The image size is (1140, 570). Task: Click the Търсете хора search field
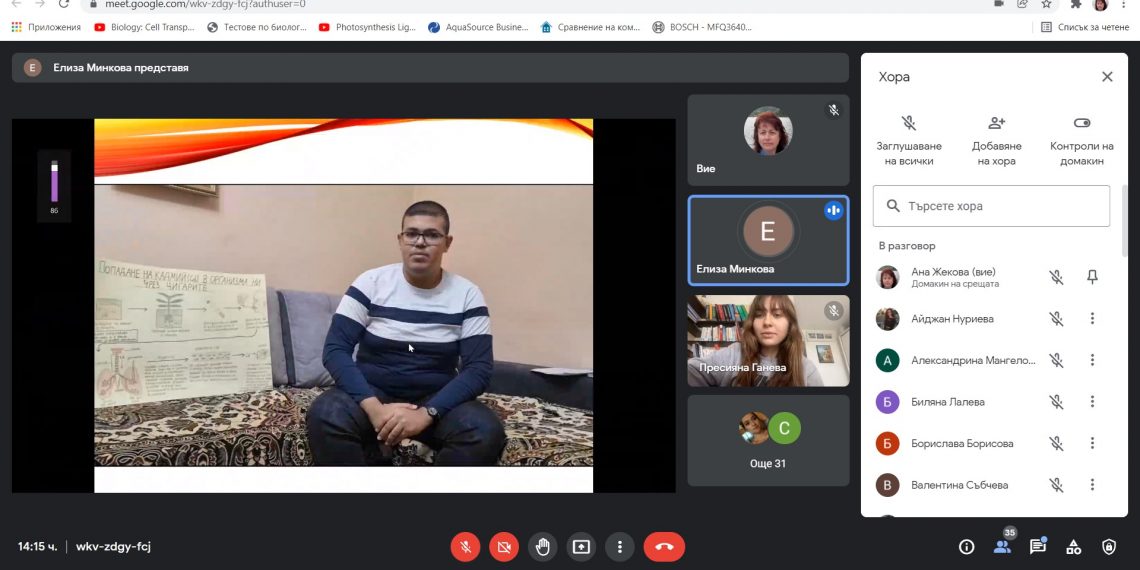[991, 206]
